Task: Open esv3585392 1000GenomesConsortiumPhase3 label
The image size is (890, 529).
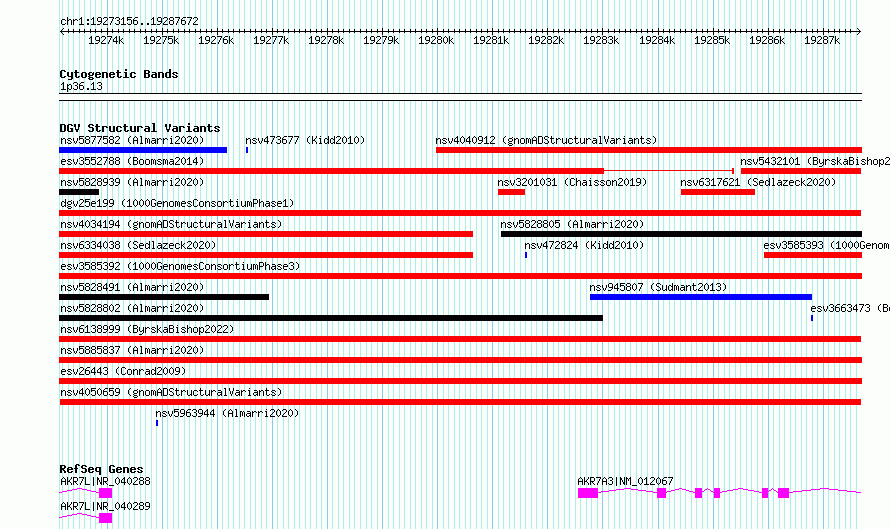Action: point(180,266)
